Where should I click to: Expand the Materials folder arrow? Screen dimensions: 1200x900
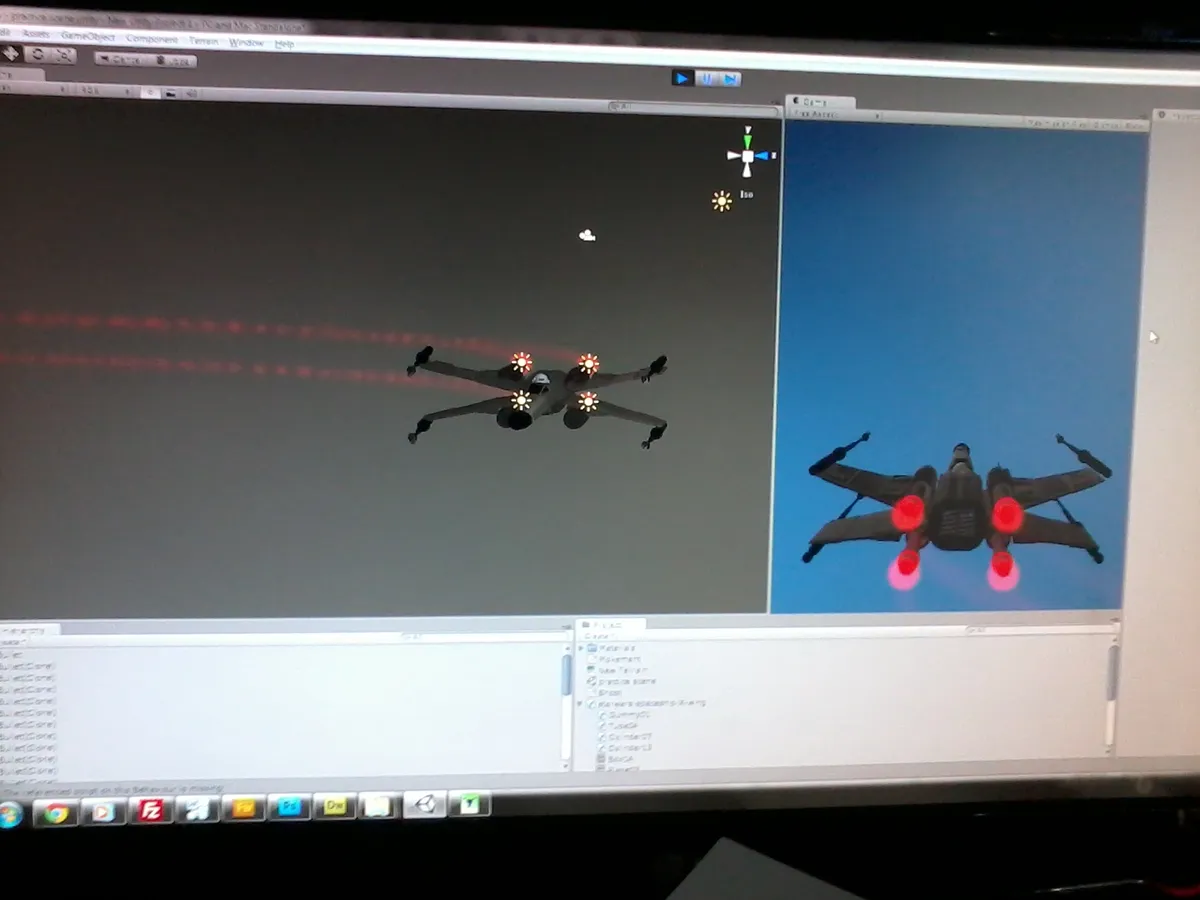point(581,648)
